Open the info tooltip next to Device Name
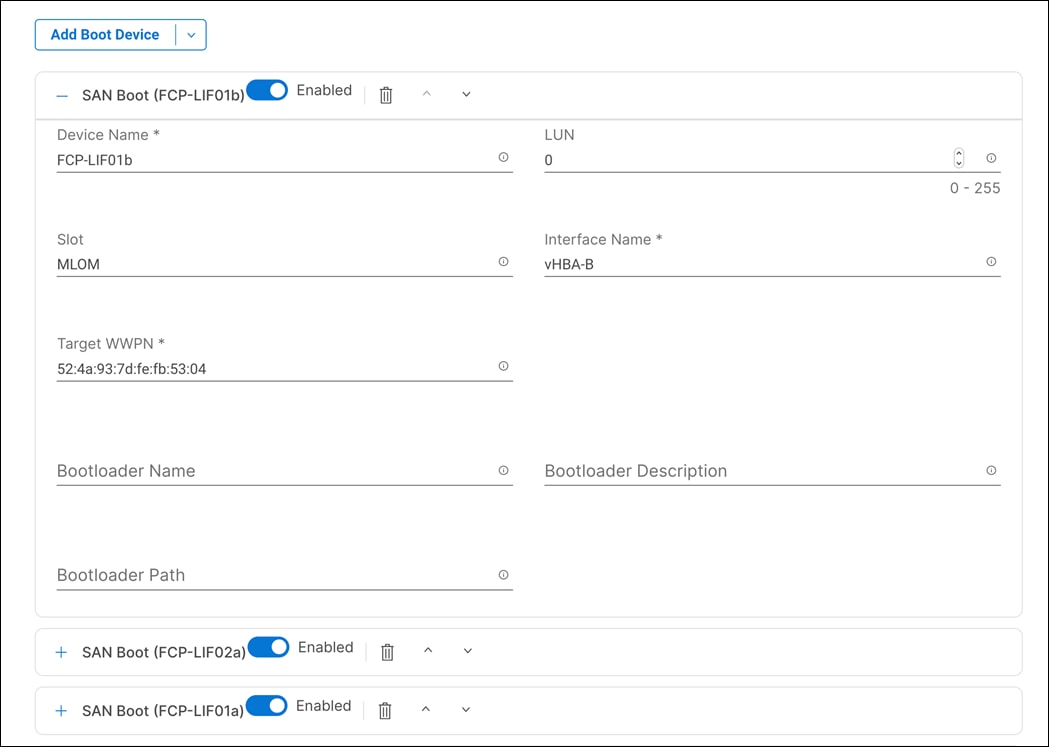Screen dimensions: 1049x747 click(504, 158)
